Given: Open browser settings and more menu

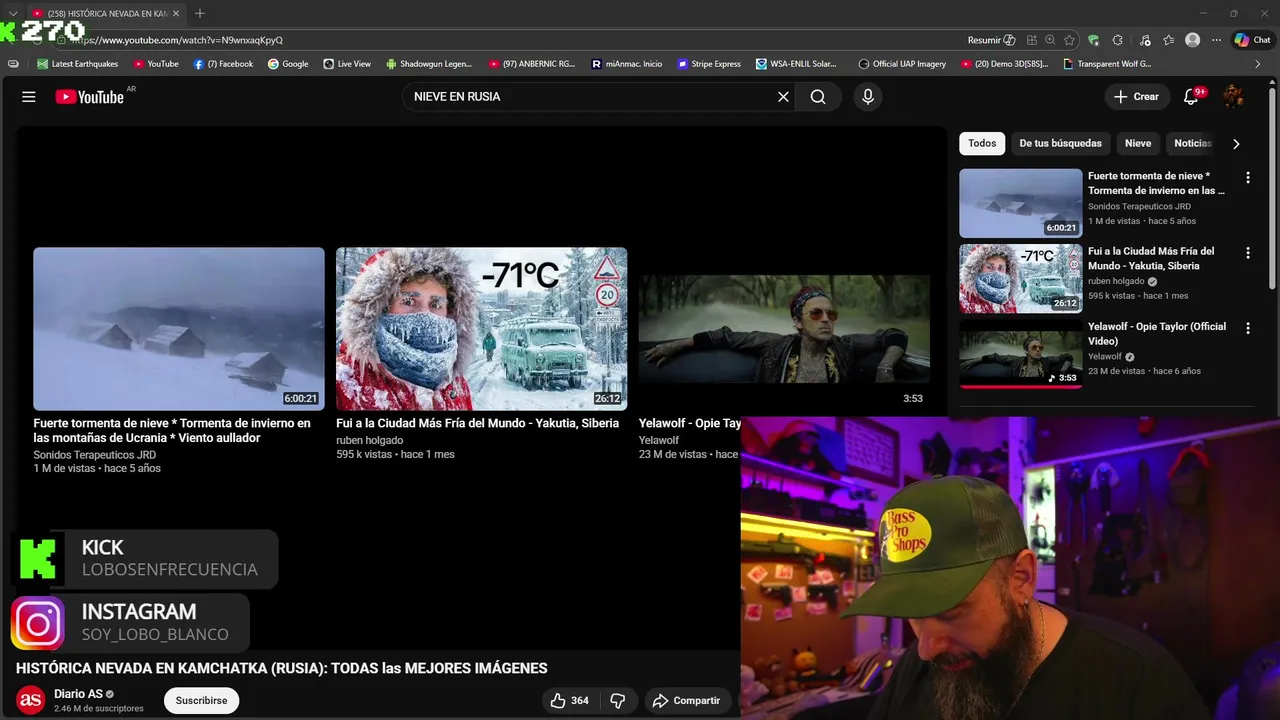Looking at the screenshot, I should pyautogui.click(x=1216, y=40).
